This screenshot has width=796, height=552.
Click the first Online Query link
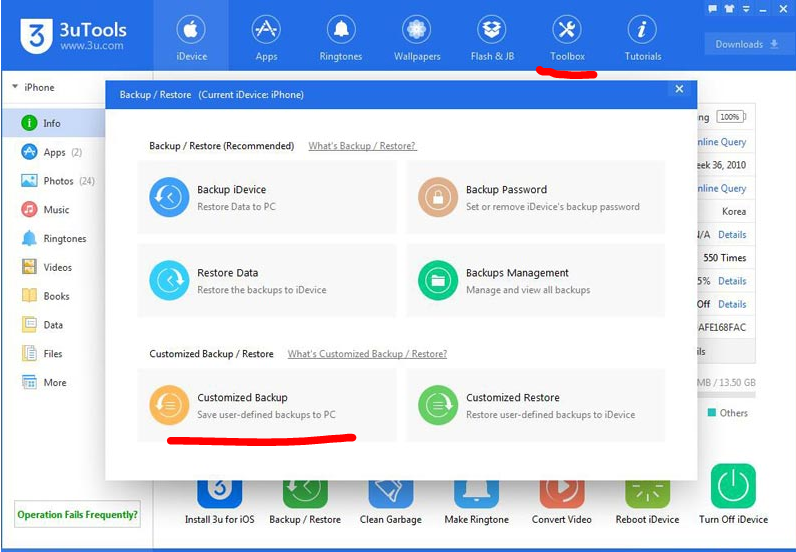click(x=721, y=142)
